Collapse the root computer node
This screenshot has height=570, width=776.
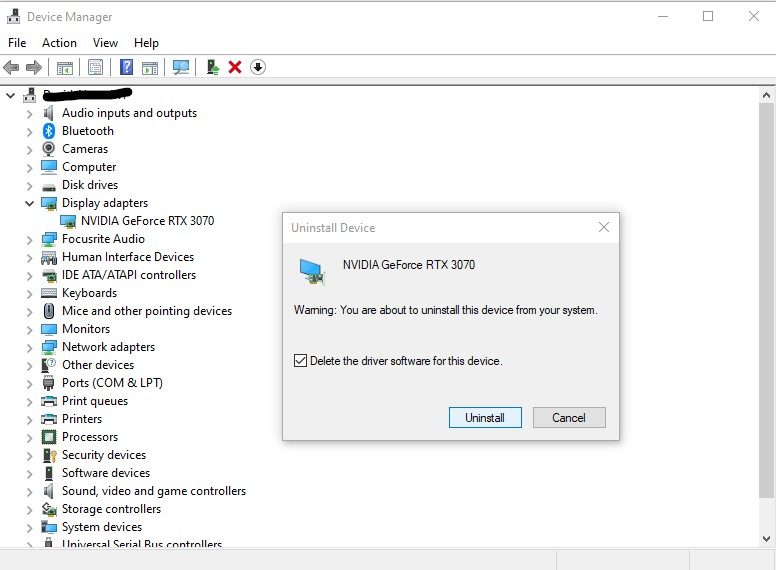tap(10, 95)
